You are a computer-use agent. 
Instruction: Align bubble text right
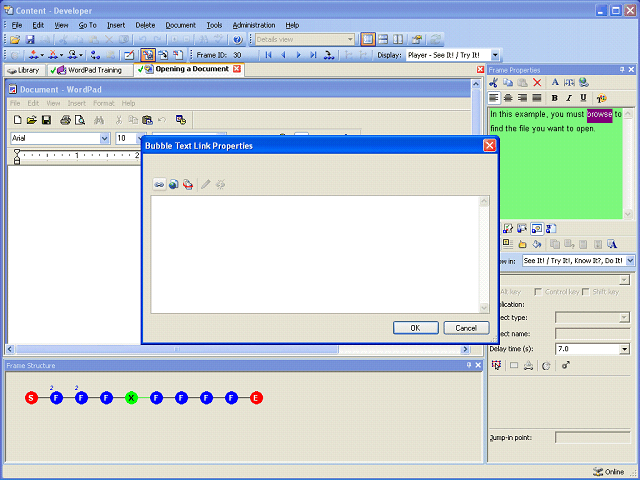[522, 98]
